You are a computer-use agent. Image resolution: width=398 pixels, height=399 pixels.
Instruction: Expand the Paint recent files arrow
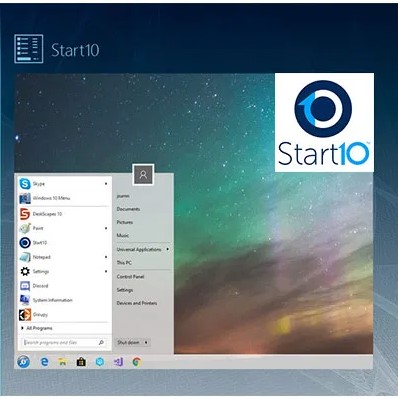pos(106,228)
